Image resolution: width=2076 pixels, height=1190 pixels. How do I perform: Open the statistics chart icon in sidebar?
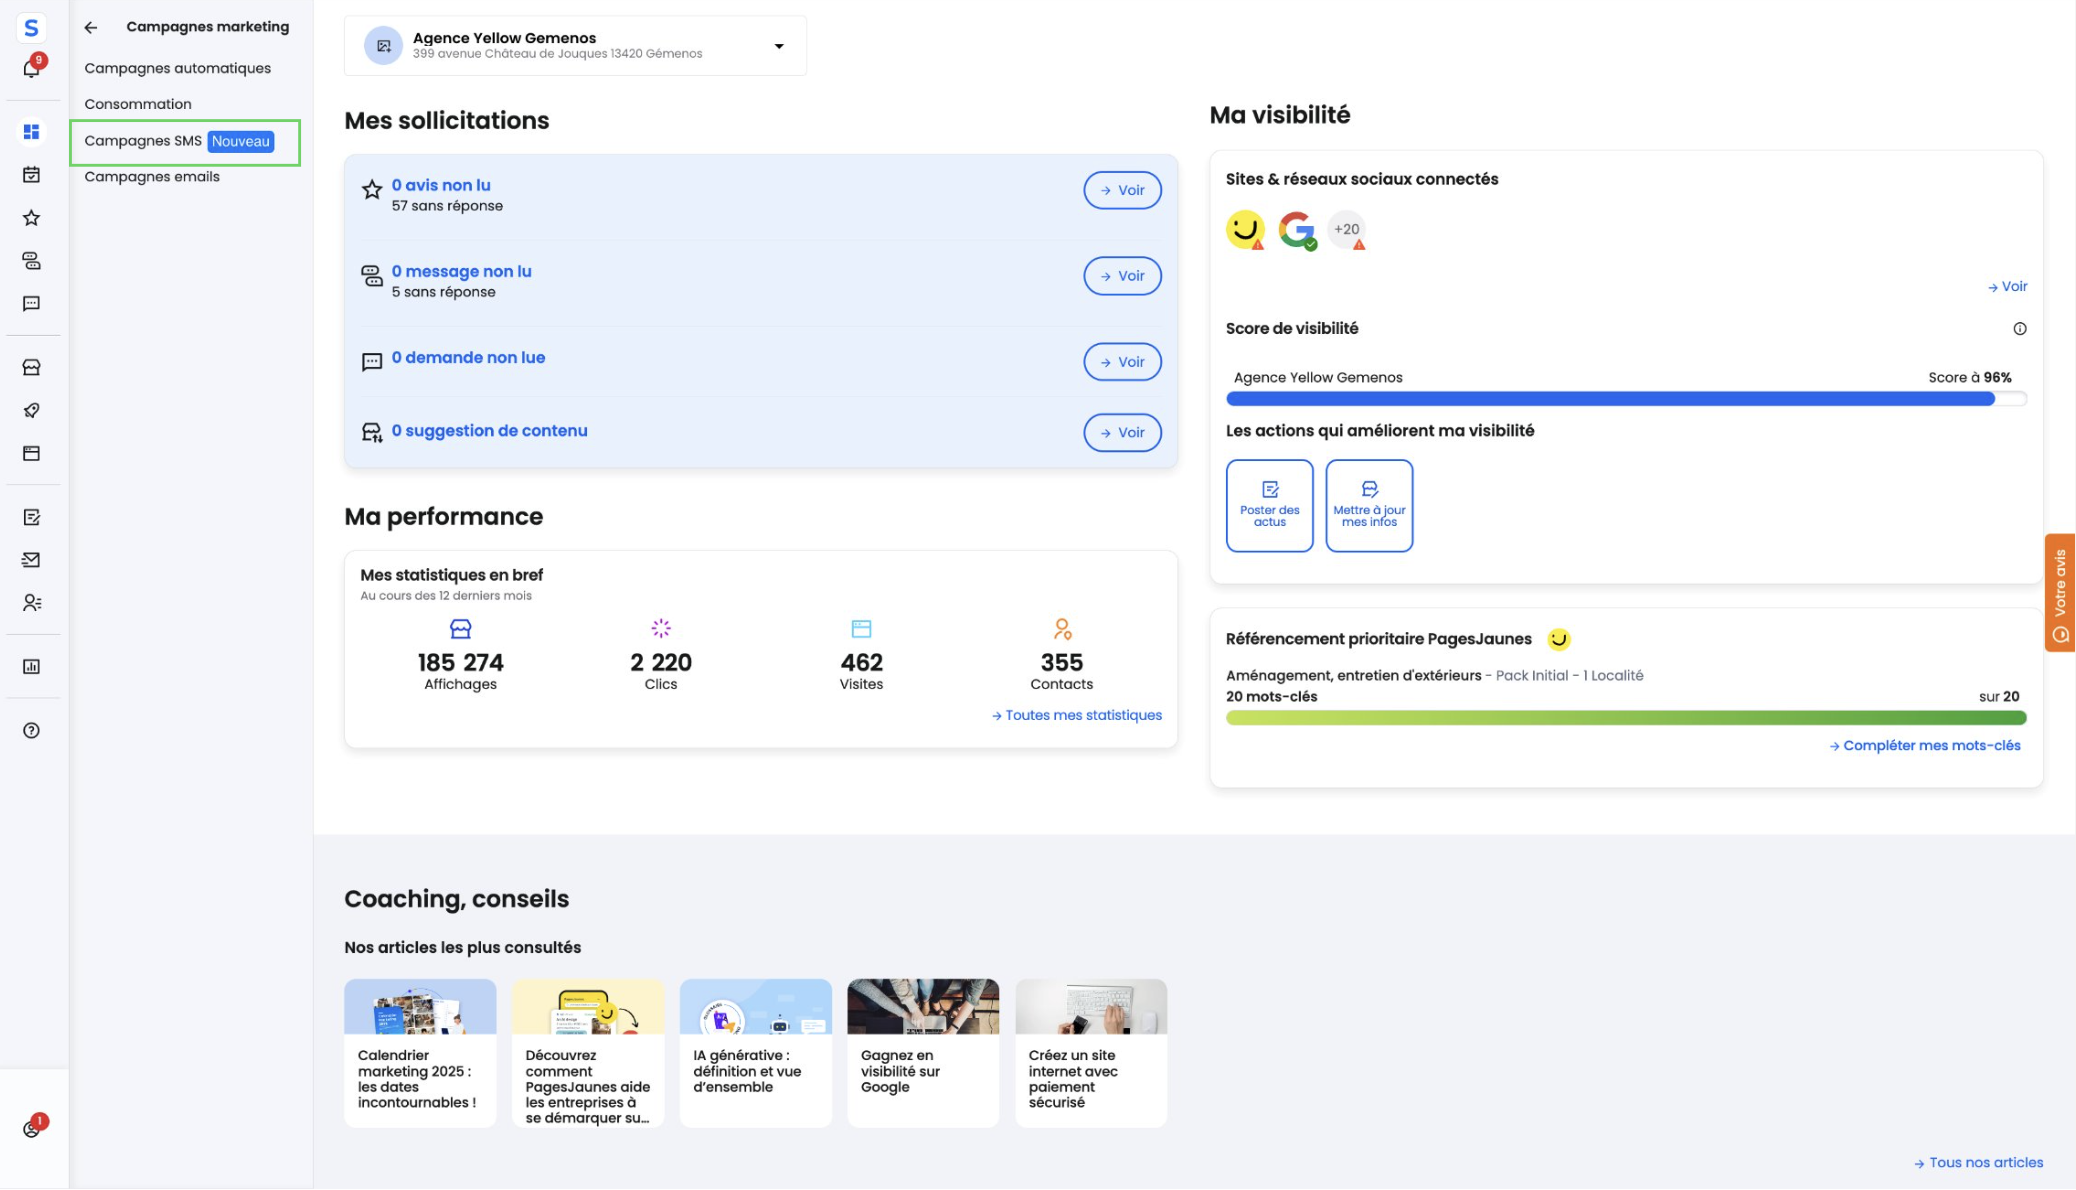[31, 667]
